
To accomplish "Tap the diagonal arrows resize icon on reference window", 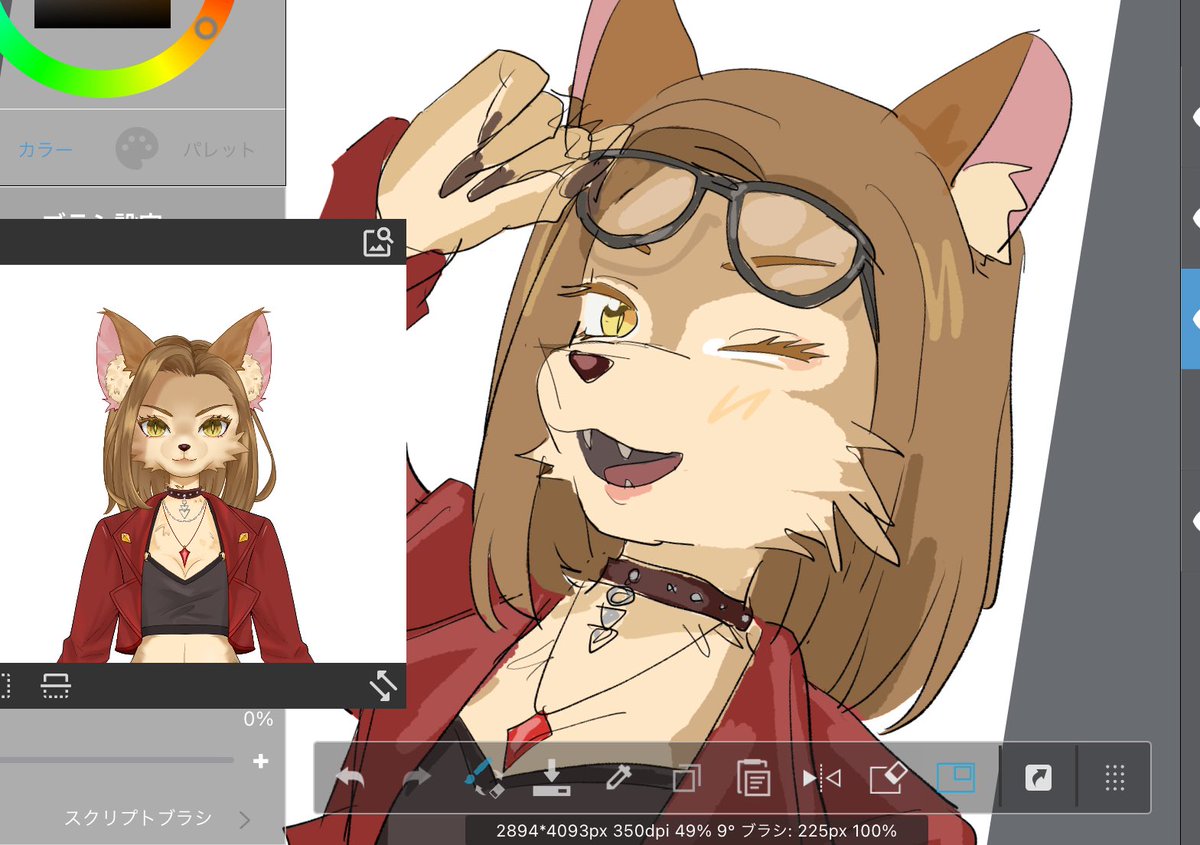I will (x=383, y=685).
